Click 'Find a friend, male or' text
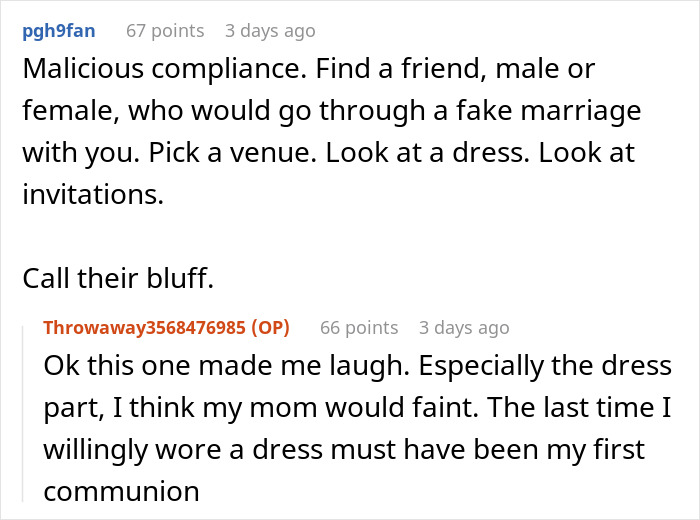Image resolution: width=700 pixels, height=520 pixels. click(455, 69)
